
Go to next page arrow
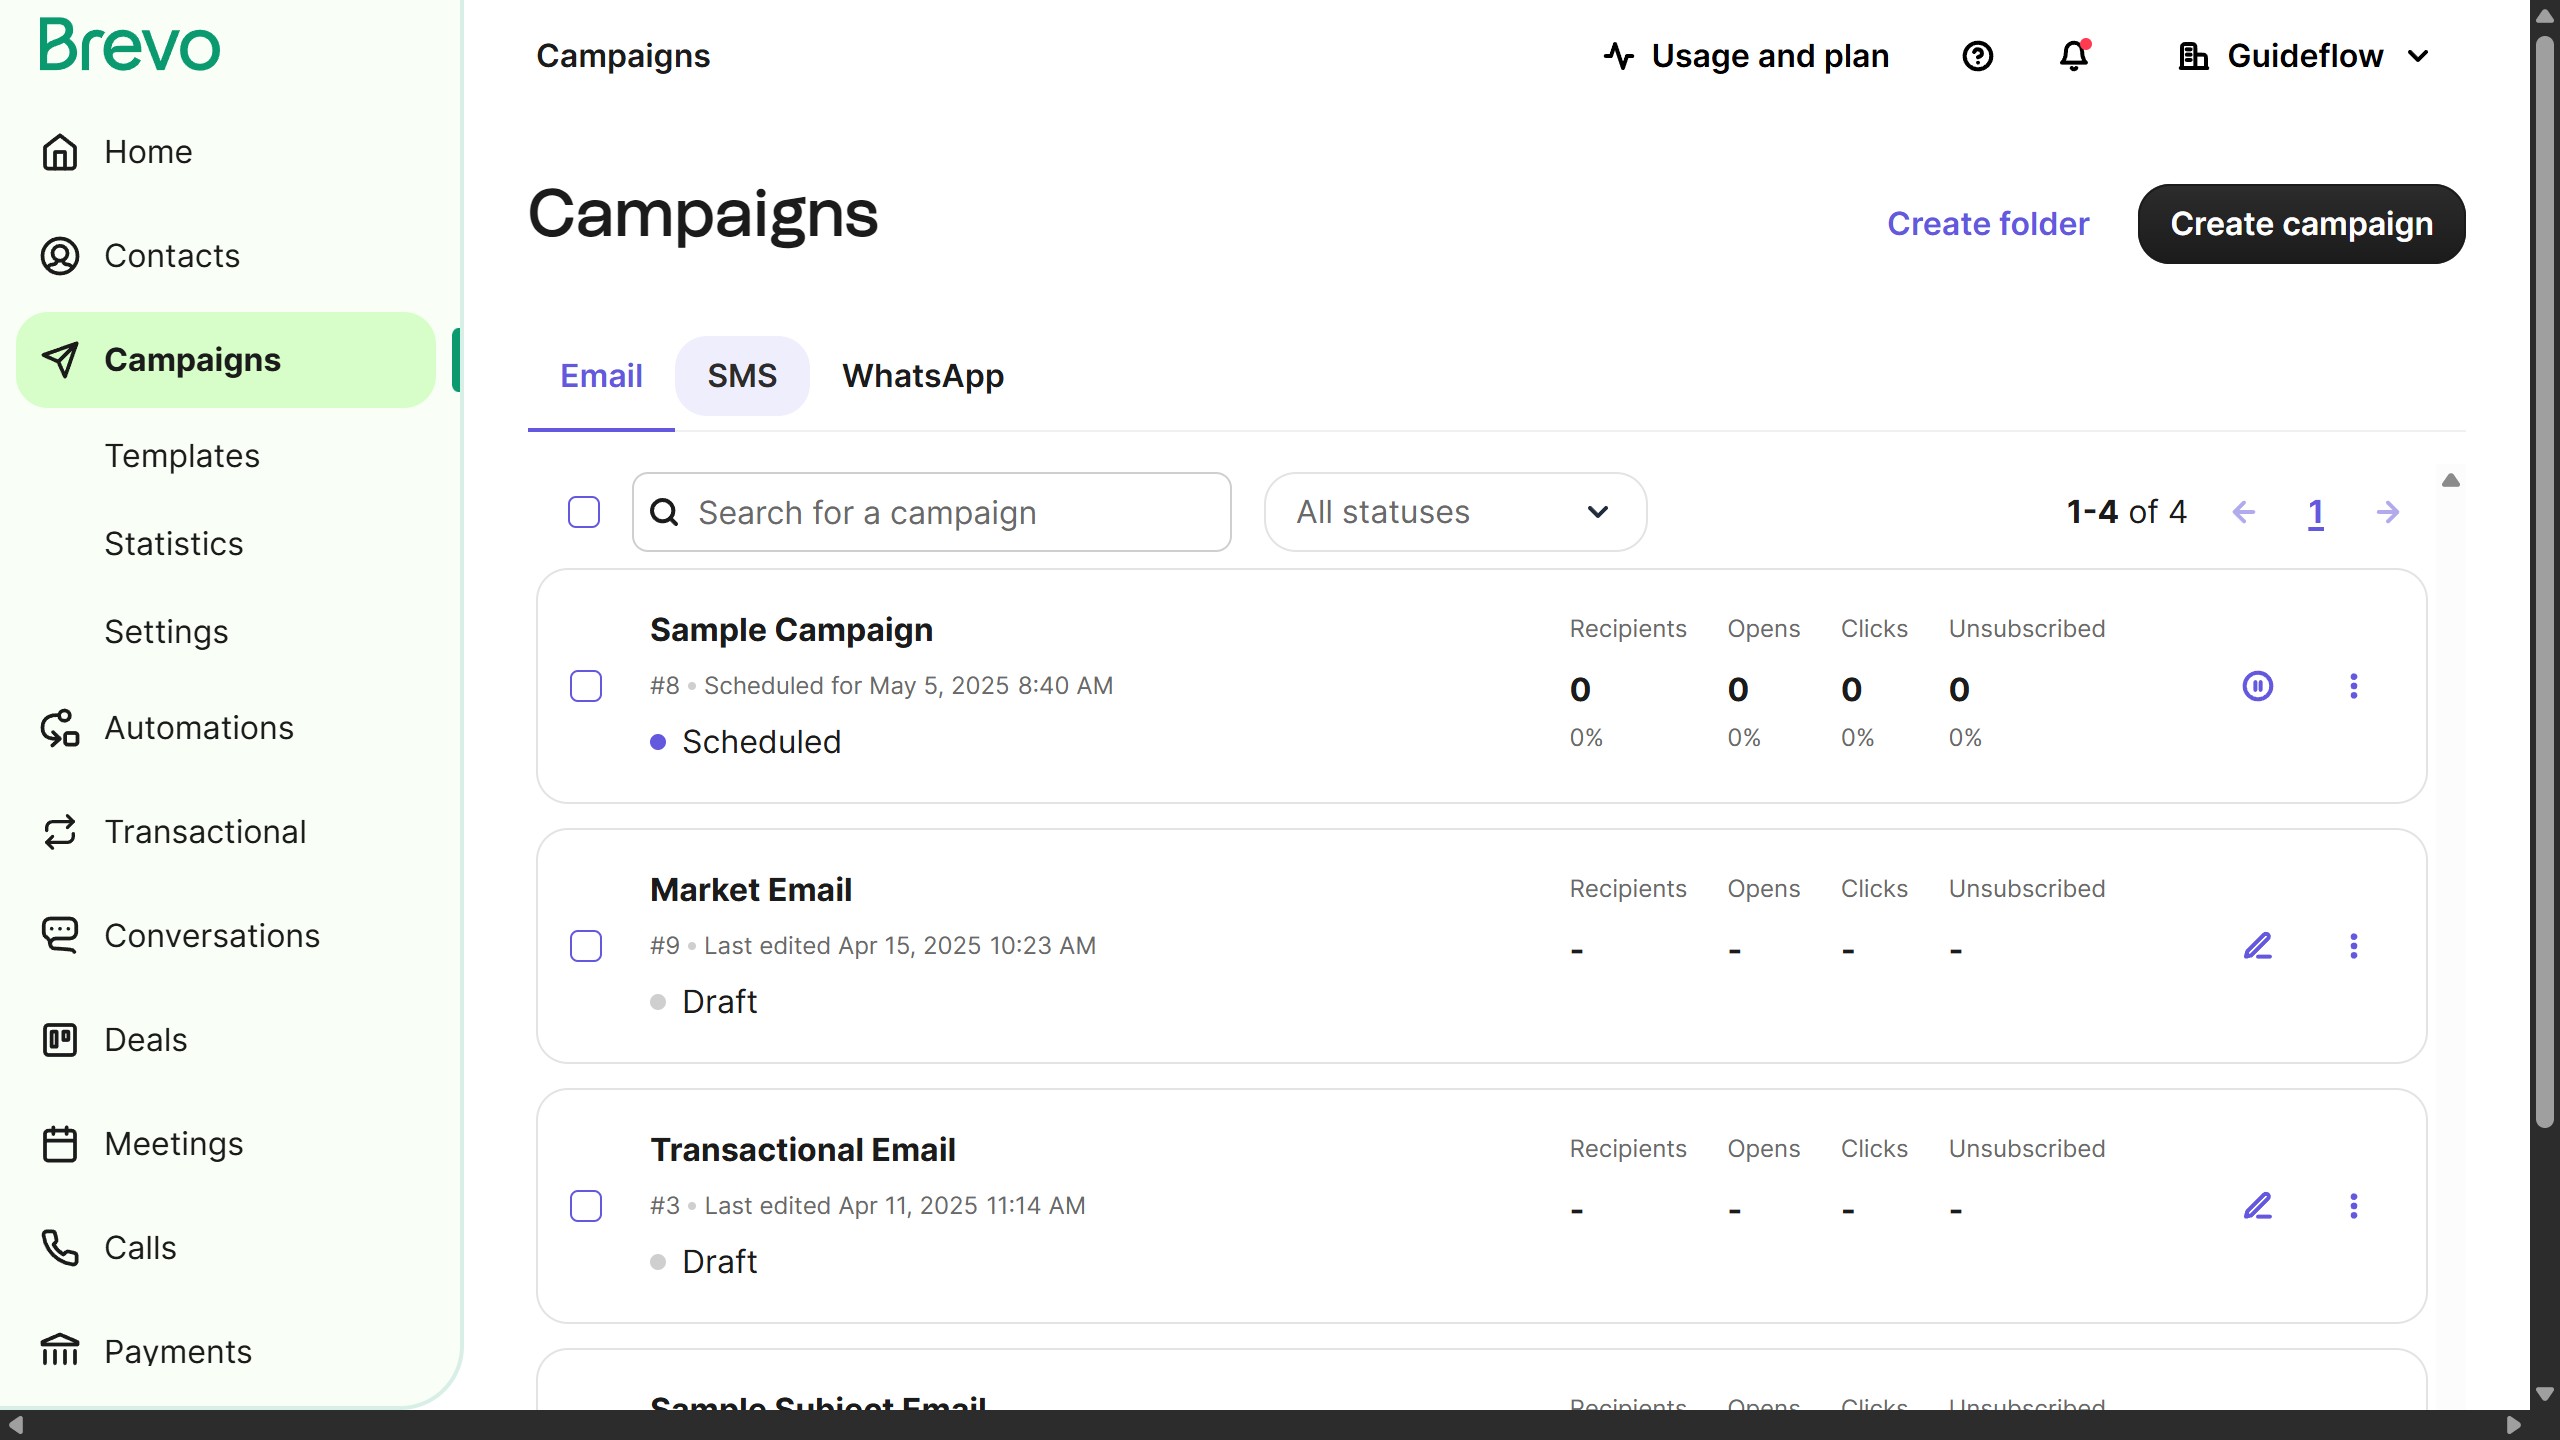(x=2387, y=512)
